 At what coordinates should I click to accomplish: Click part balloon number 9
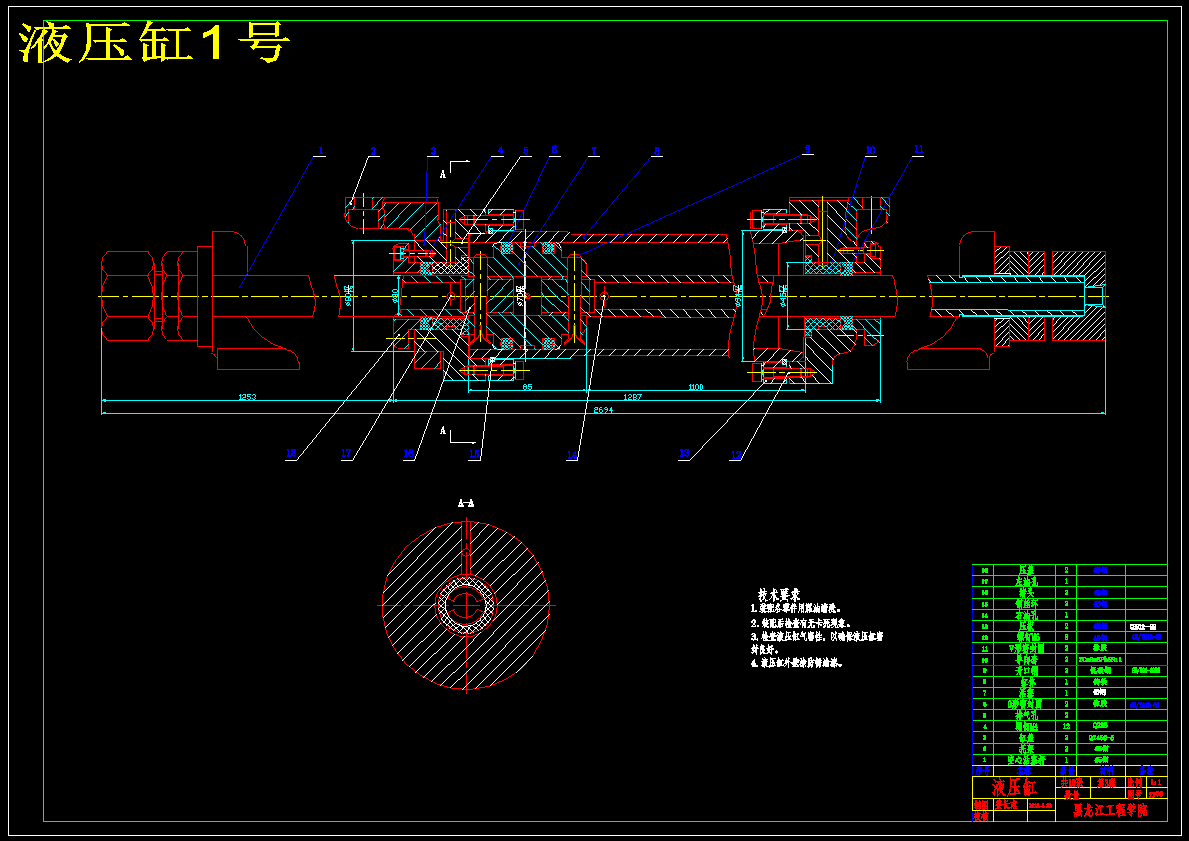coord(808,150)
